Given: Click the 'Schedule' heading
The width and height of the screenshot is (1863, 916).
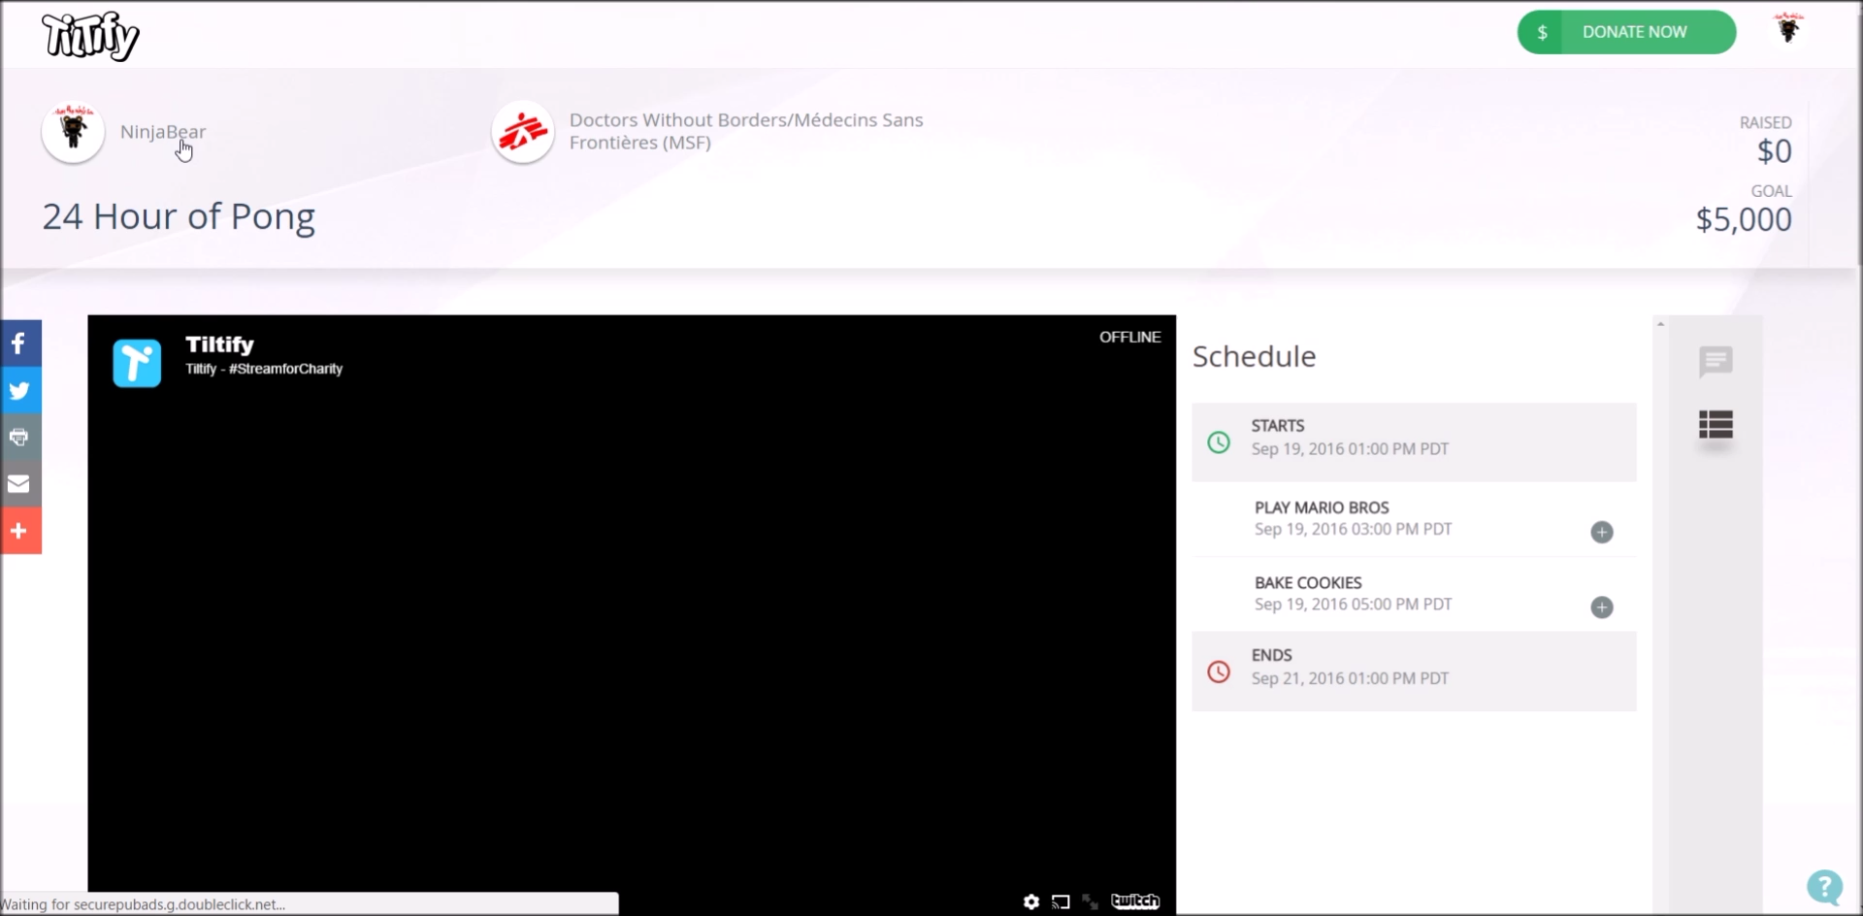Looking at the screenshot, I should pyautogui.click(x=1254, y=356).
